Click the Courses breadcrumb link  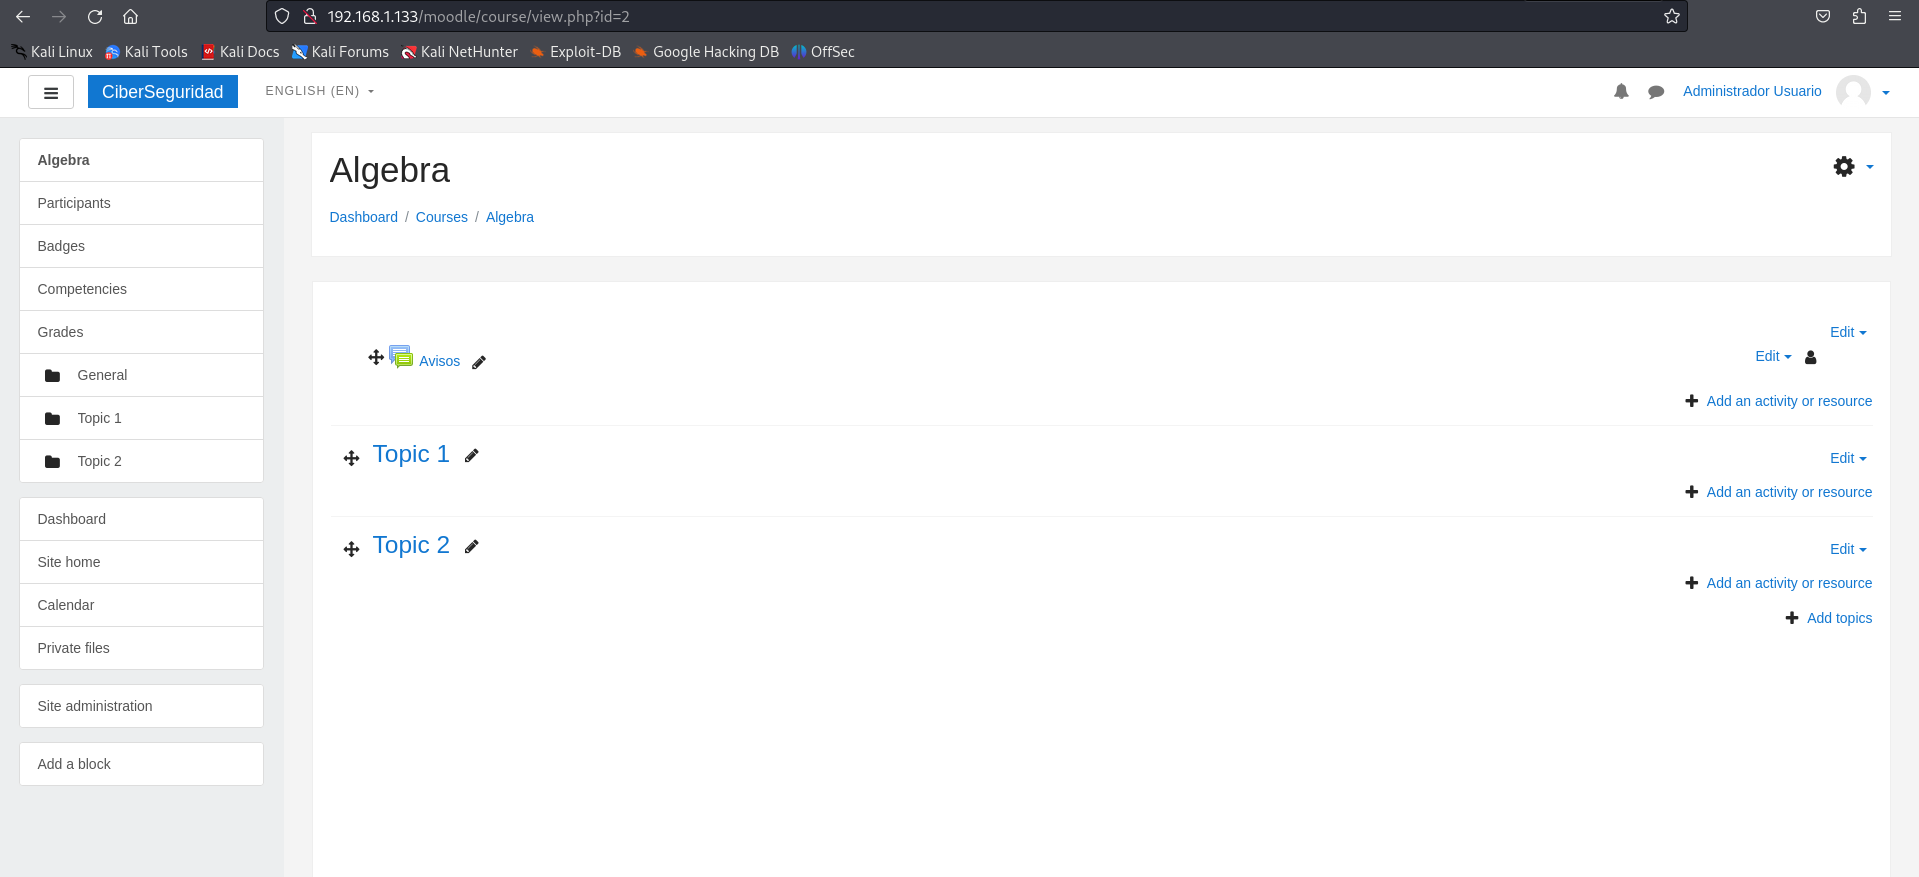(441, 217)
